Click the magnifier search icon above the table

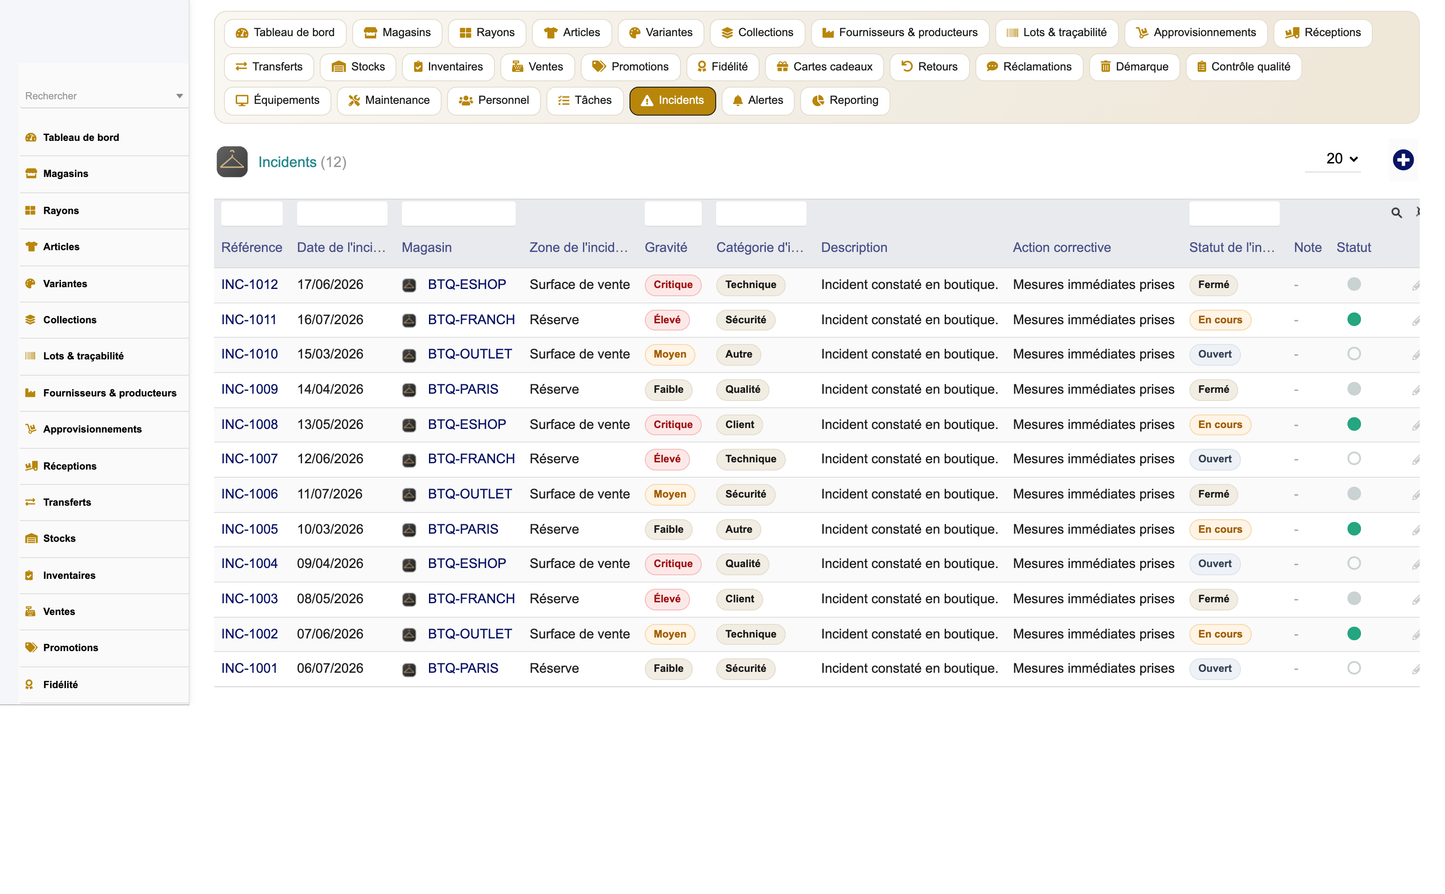click(x=1396, y=213)
